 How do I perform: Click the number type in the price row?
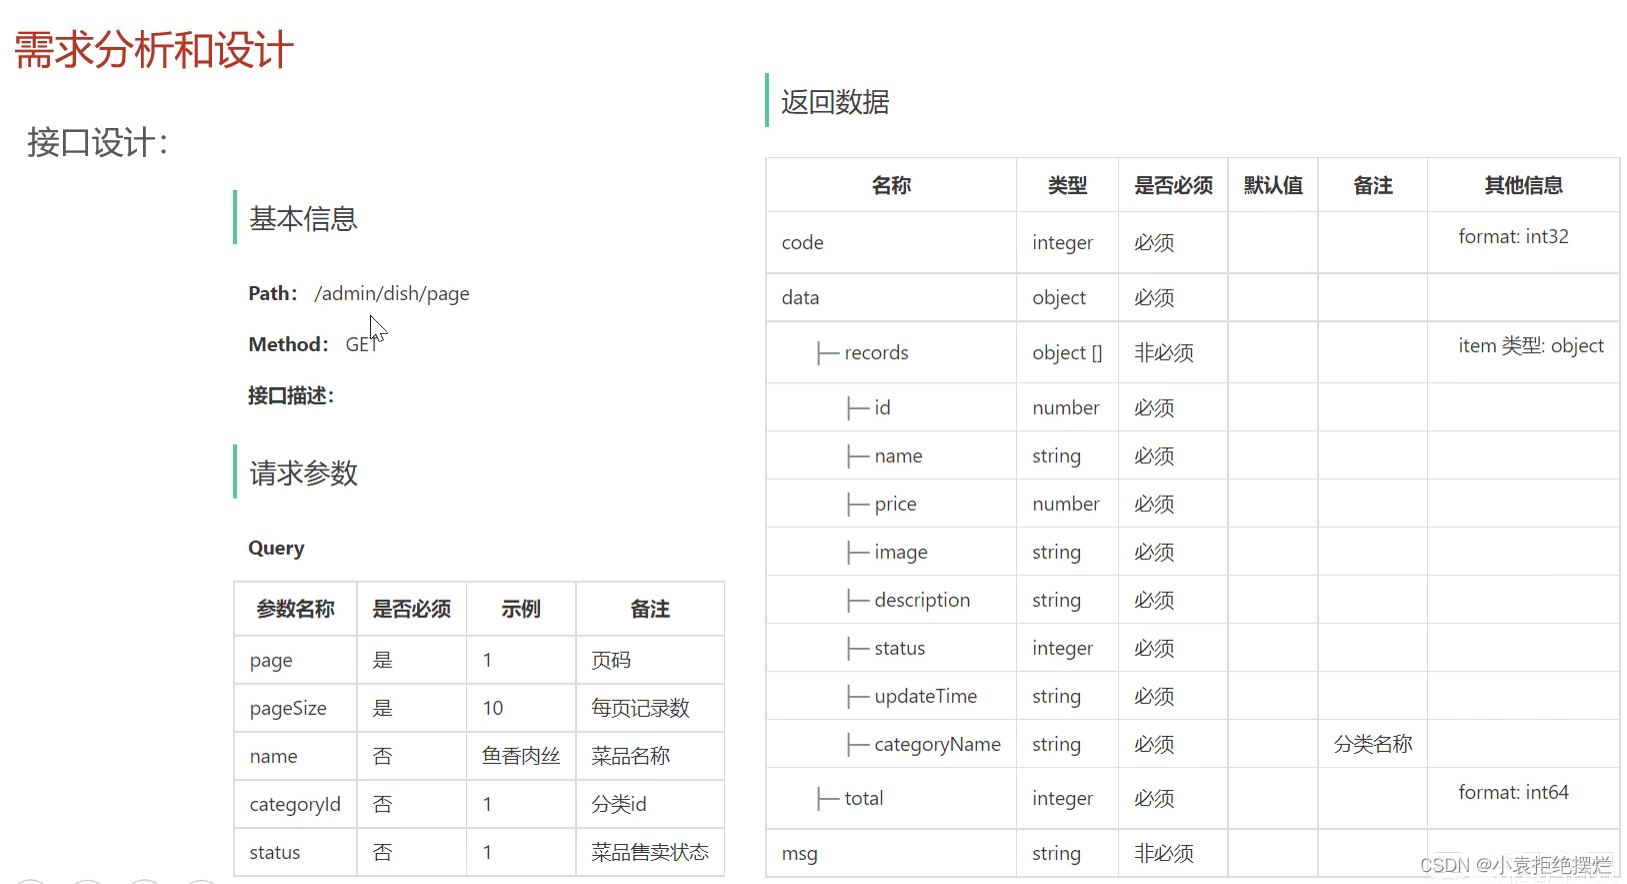pyautogui.click(x=1066, y=503)
